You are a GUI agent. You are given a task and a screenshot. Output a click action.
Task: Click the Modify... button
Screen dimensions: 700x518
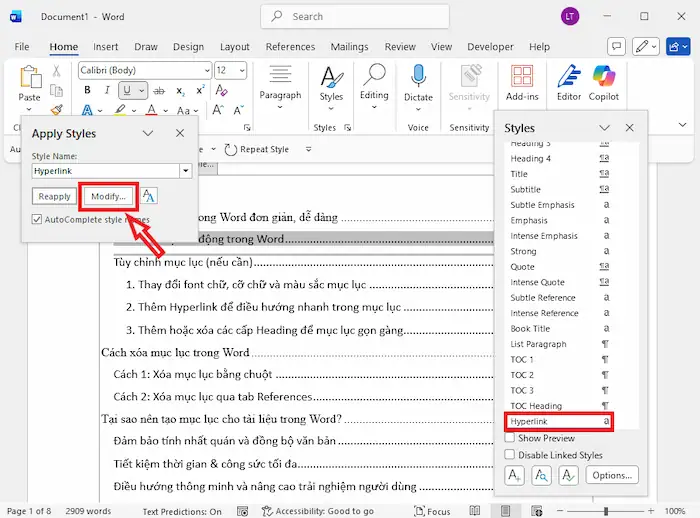tap(108, 197)
